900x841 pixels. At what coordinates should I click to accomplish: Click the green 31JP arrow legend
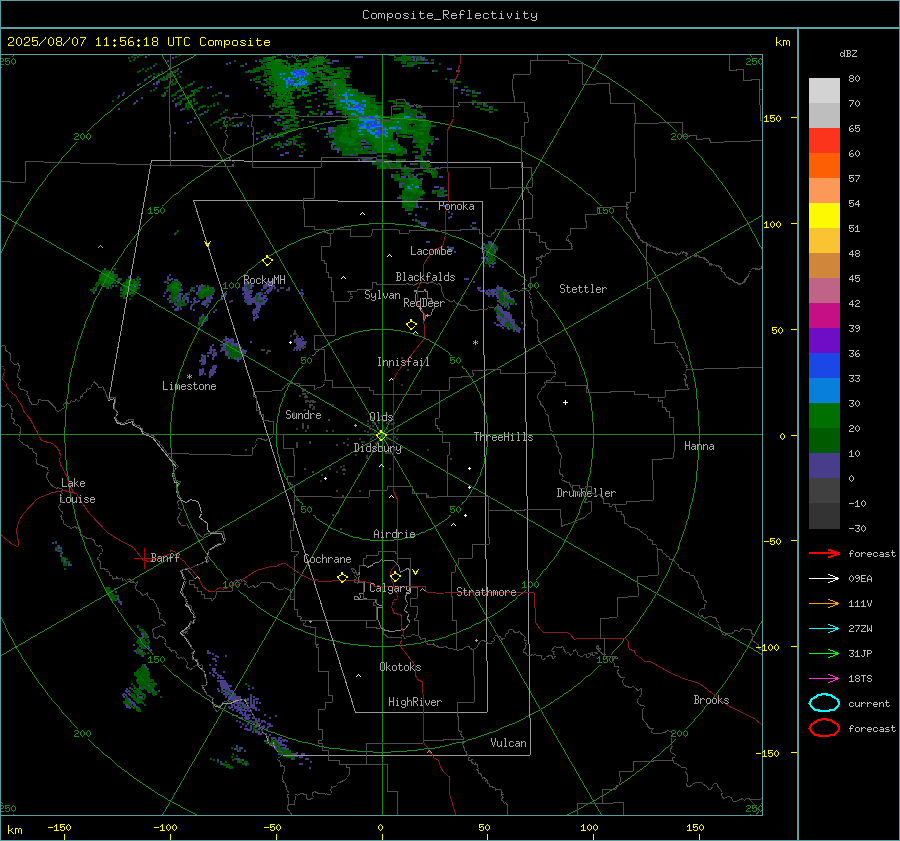coord(824,653)
